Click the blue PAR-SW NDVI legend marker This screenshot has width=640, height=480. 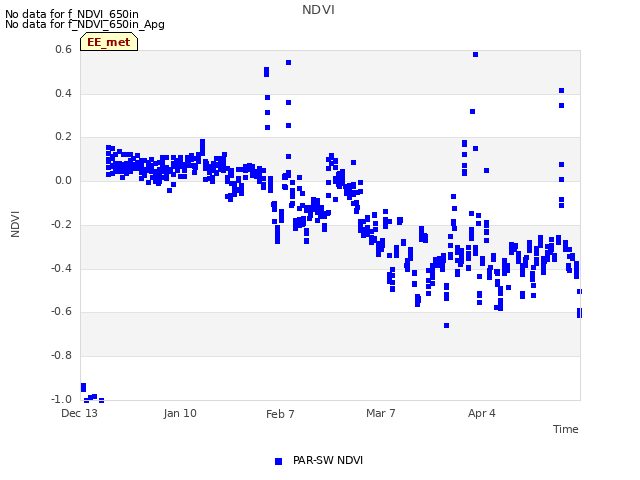(278, 461)
